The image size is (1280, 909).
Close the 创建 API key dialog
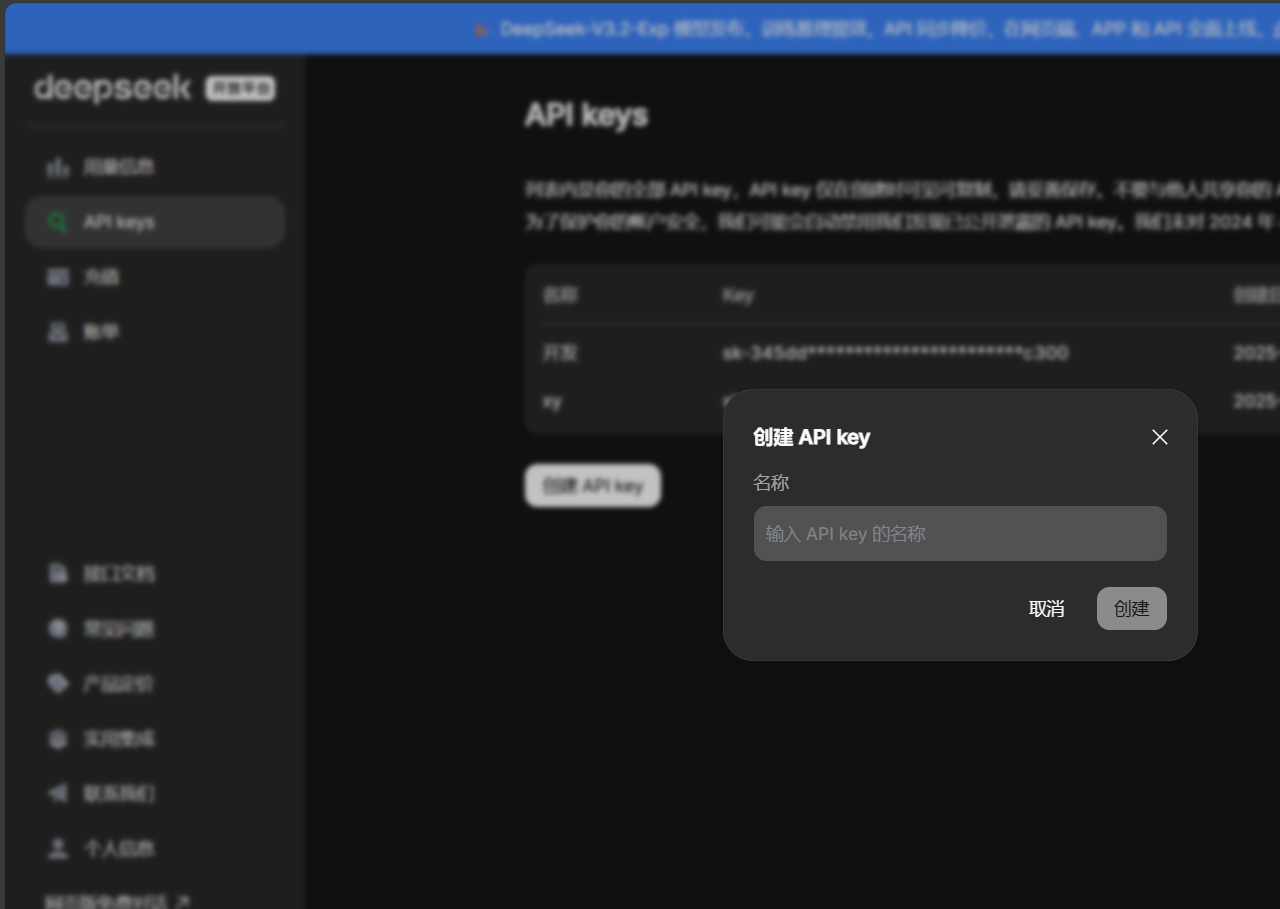1159,437
